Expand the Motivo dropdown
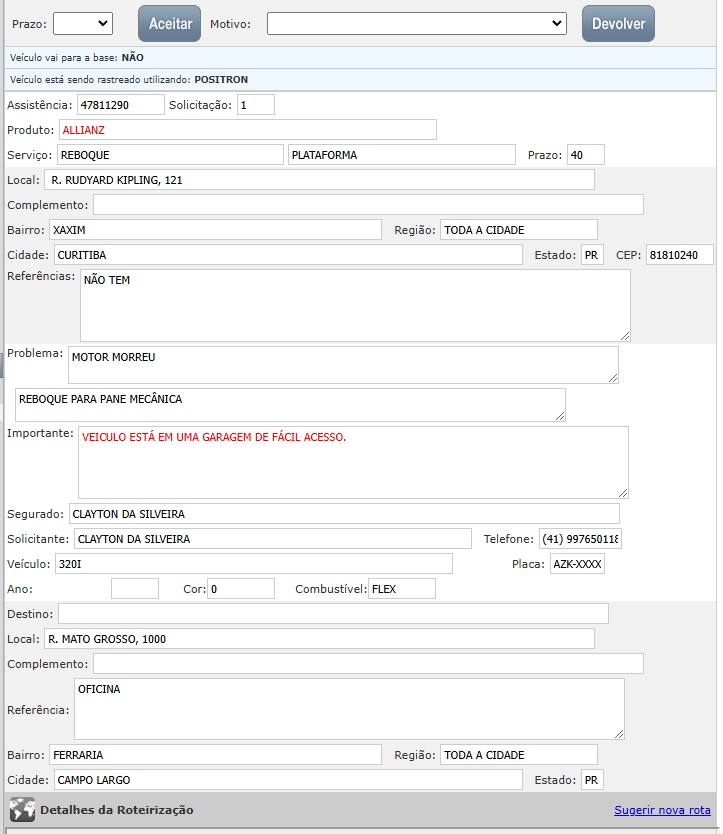Image resolution: width=723 pixels, height=834 pixels. pos(416,23)
